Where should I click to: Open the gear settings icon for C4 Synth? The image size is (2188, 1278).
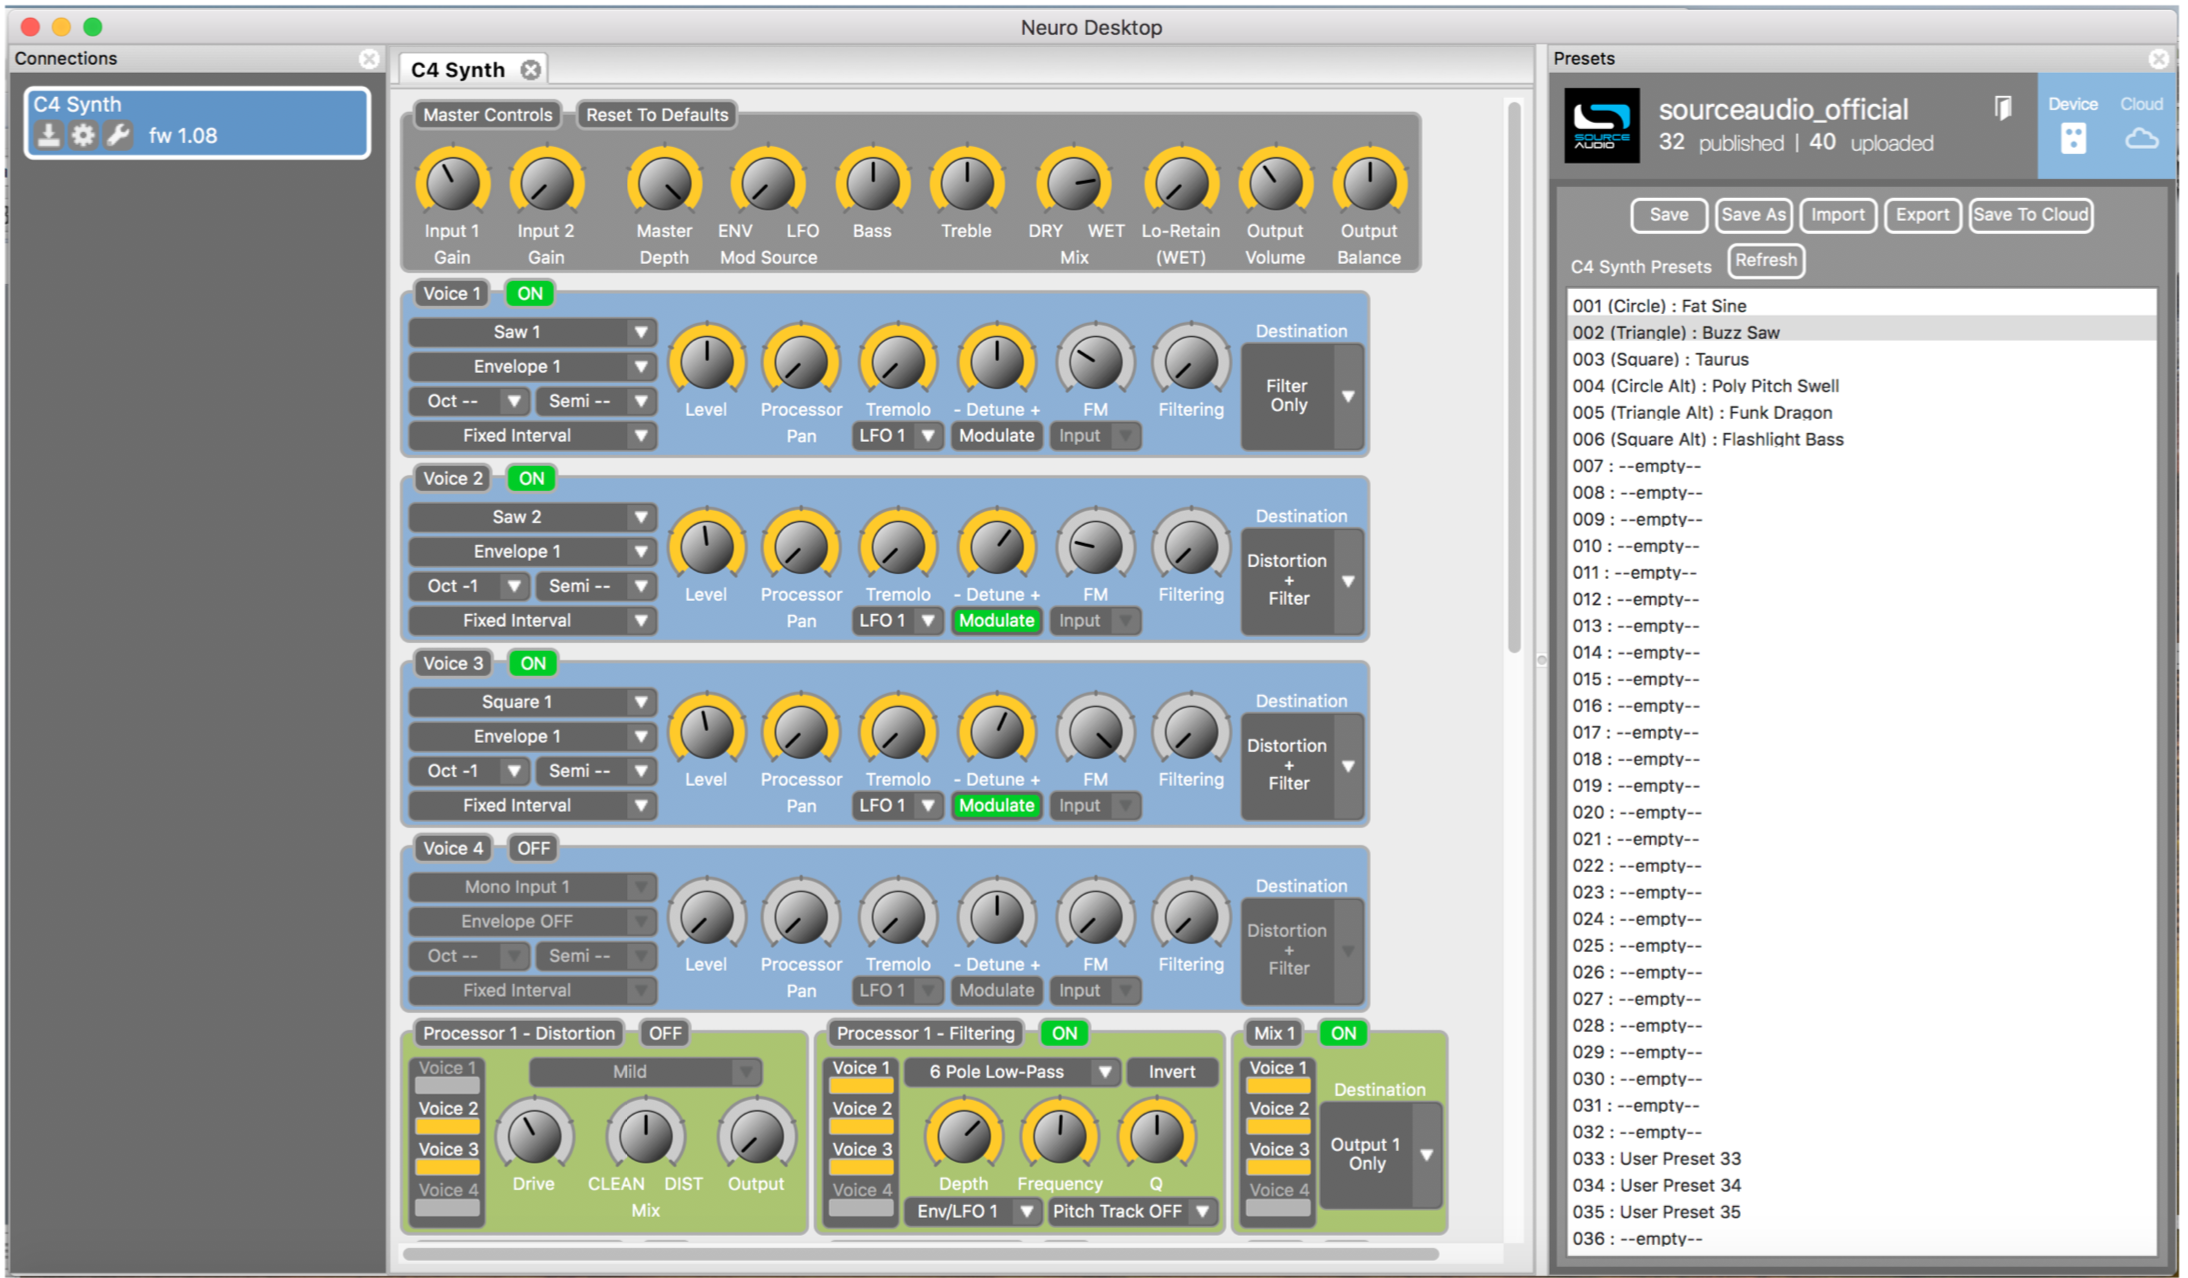[x=83, y=135]
